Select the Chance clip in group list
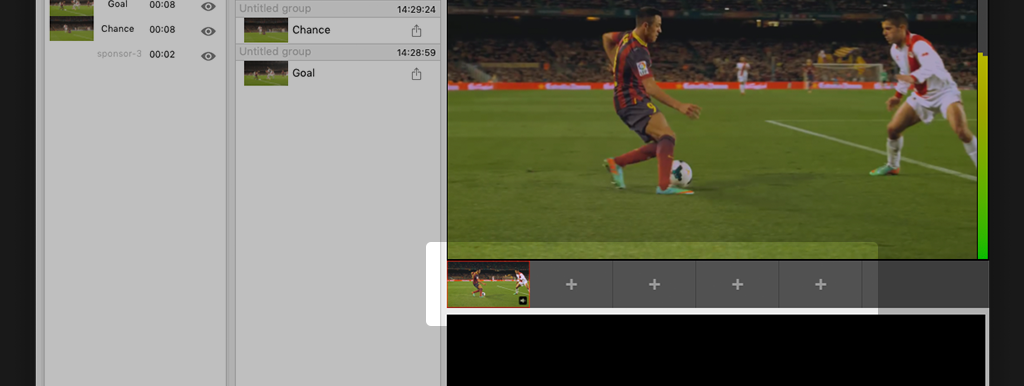The height and width of the screenshot is (386, 1024). tap(338, 30)
